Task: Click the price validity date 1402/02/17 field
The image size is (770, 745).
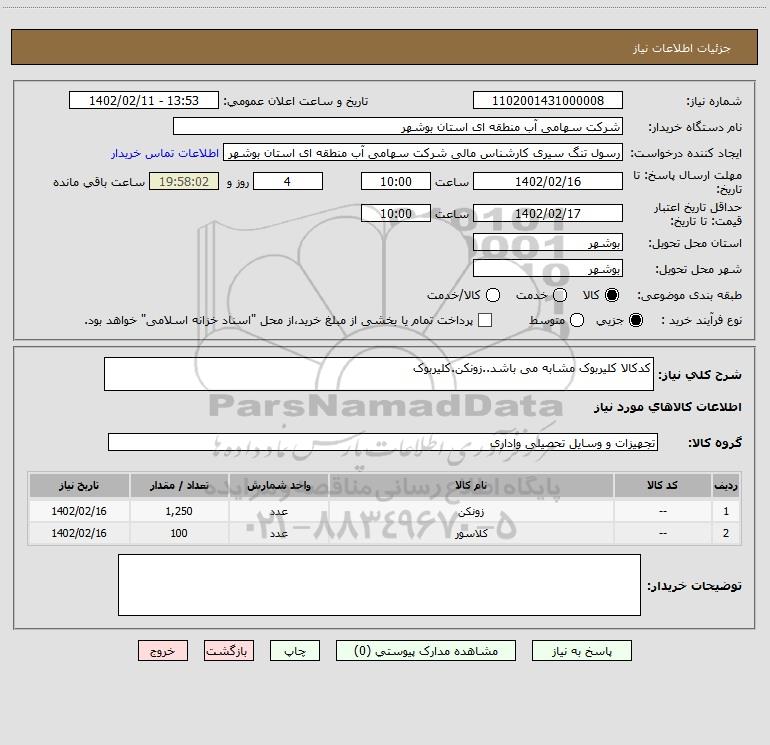Action: coord(548,213)
